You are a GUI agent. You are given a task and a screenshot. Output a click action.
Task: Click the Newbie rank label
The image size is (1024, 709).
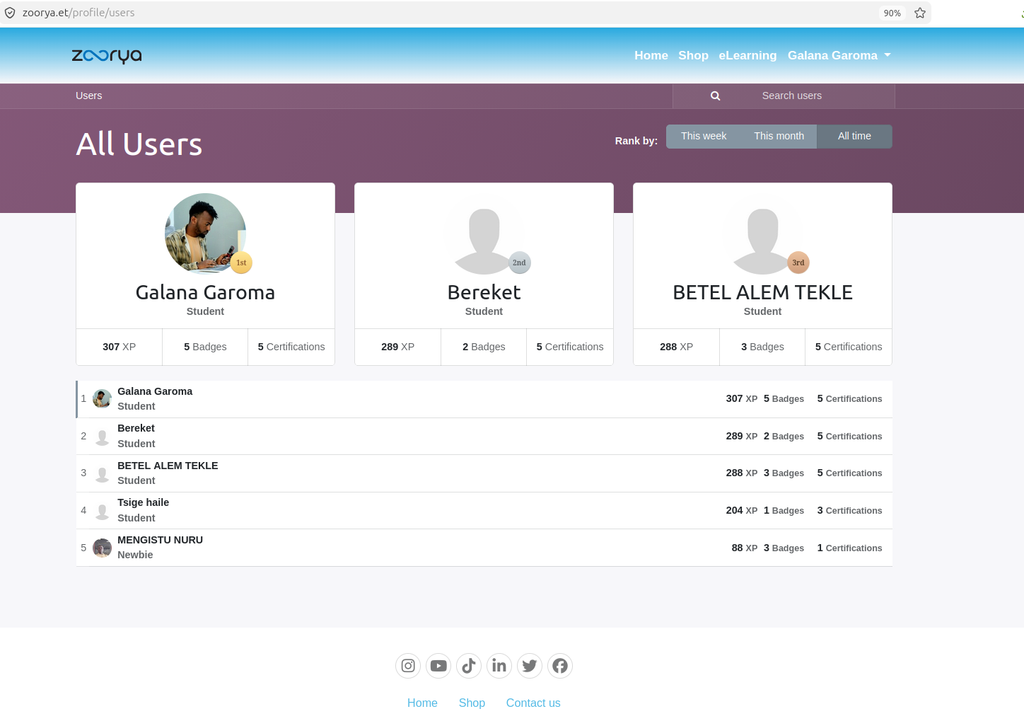(x=135, y=555)
